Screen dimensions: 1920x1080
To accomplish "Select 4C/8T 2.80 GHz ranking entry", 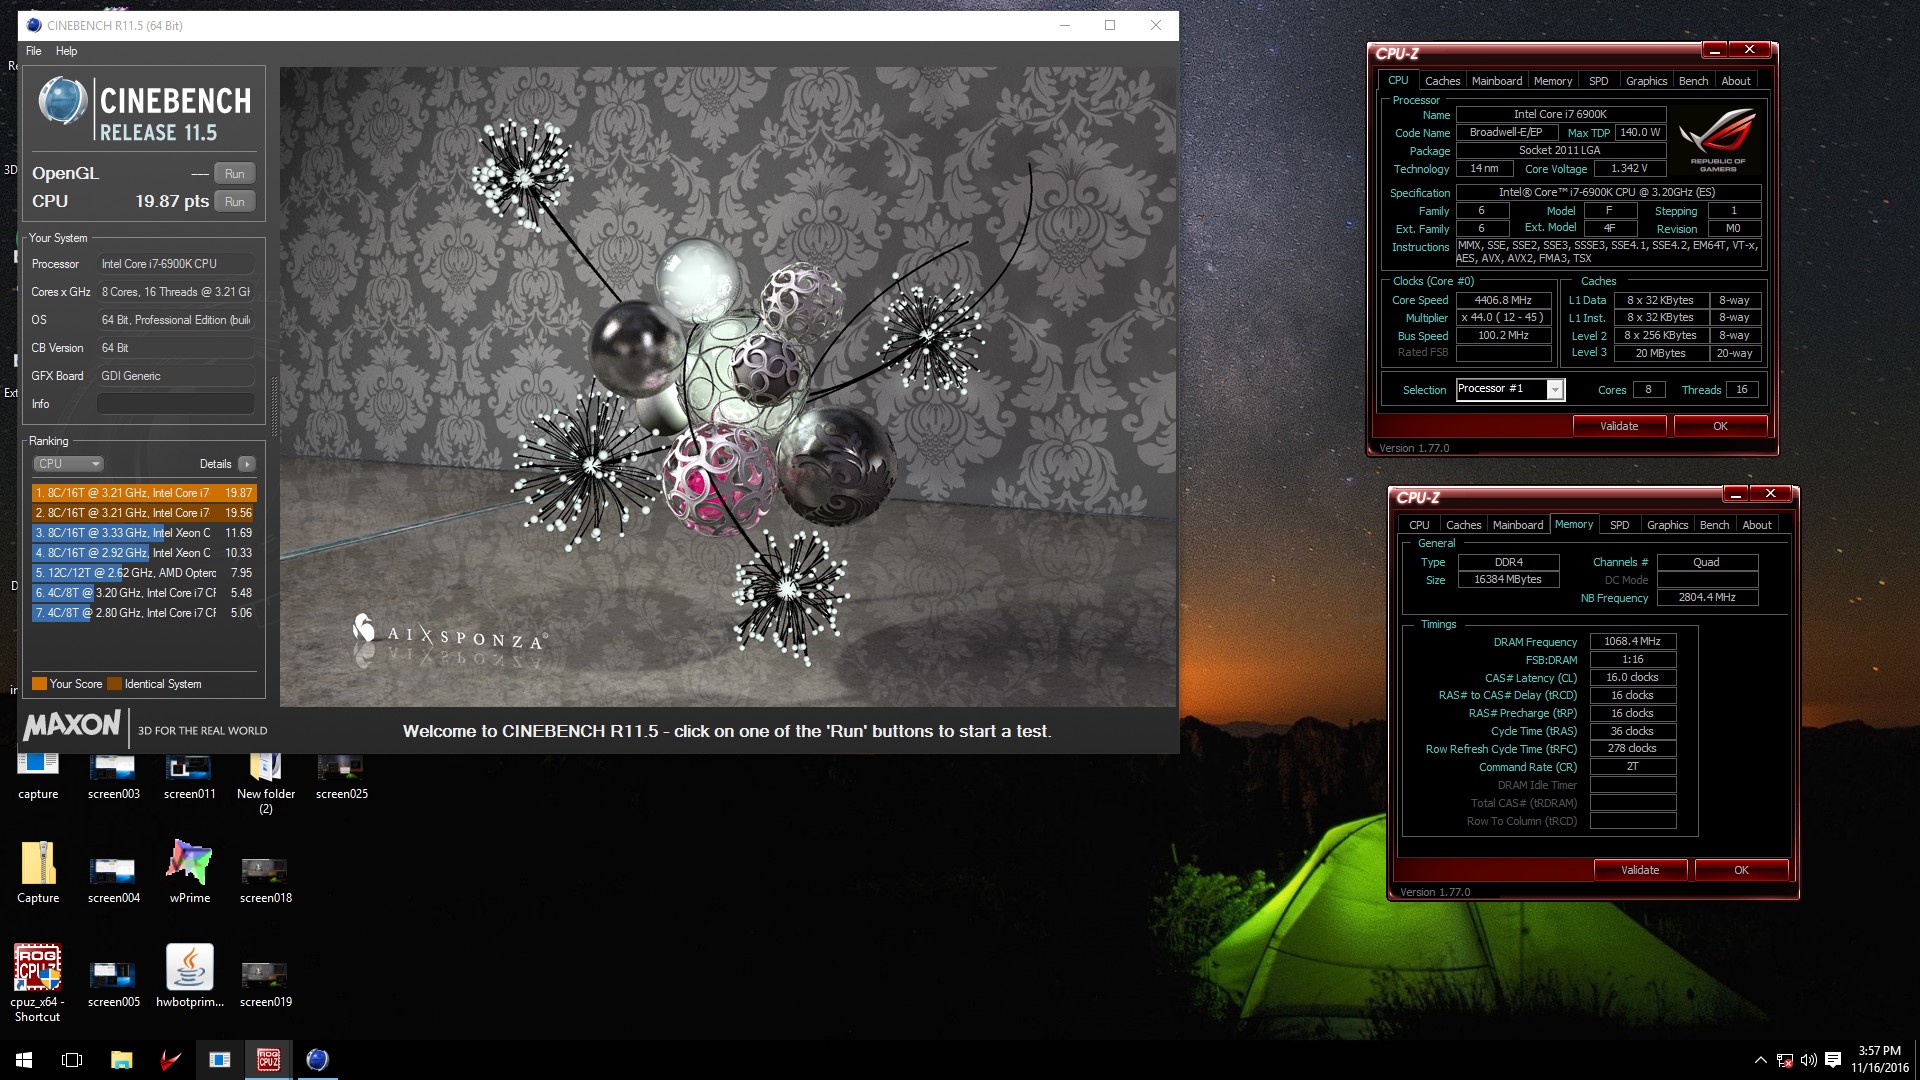I will tap(144, 613).
